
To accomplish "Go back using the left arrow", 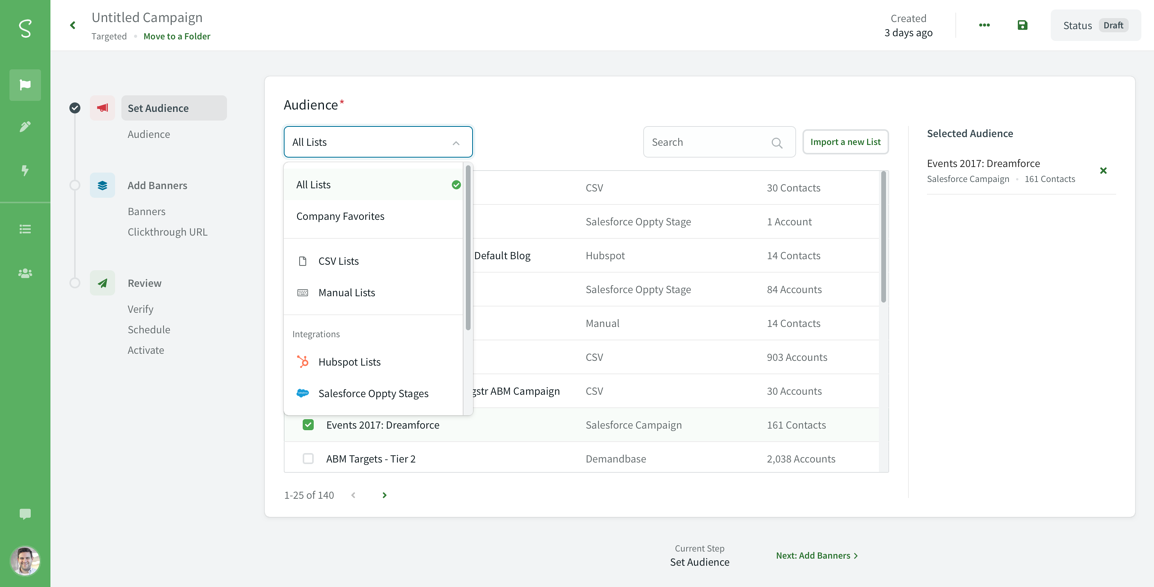I will pos(73,25).
